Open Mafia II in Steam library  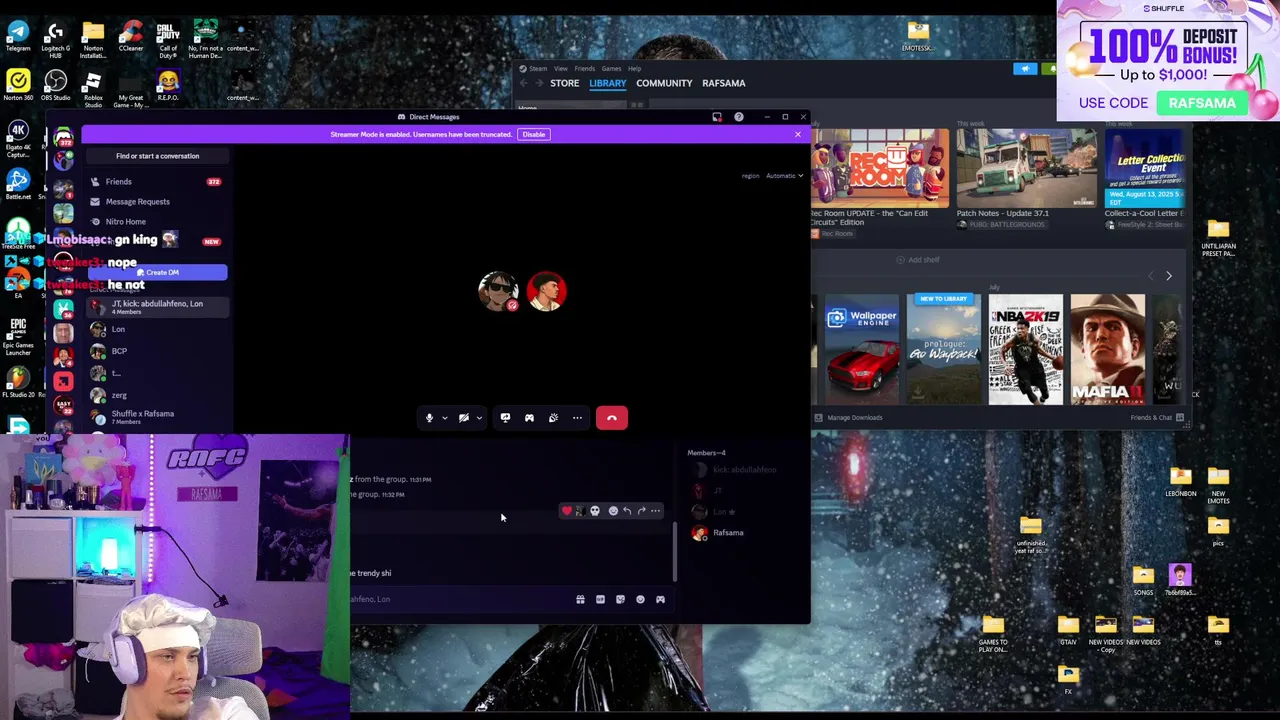[x=1108, y=350]
